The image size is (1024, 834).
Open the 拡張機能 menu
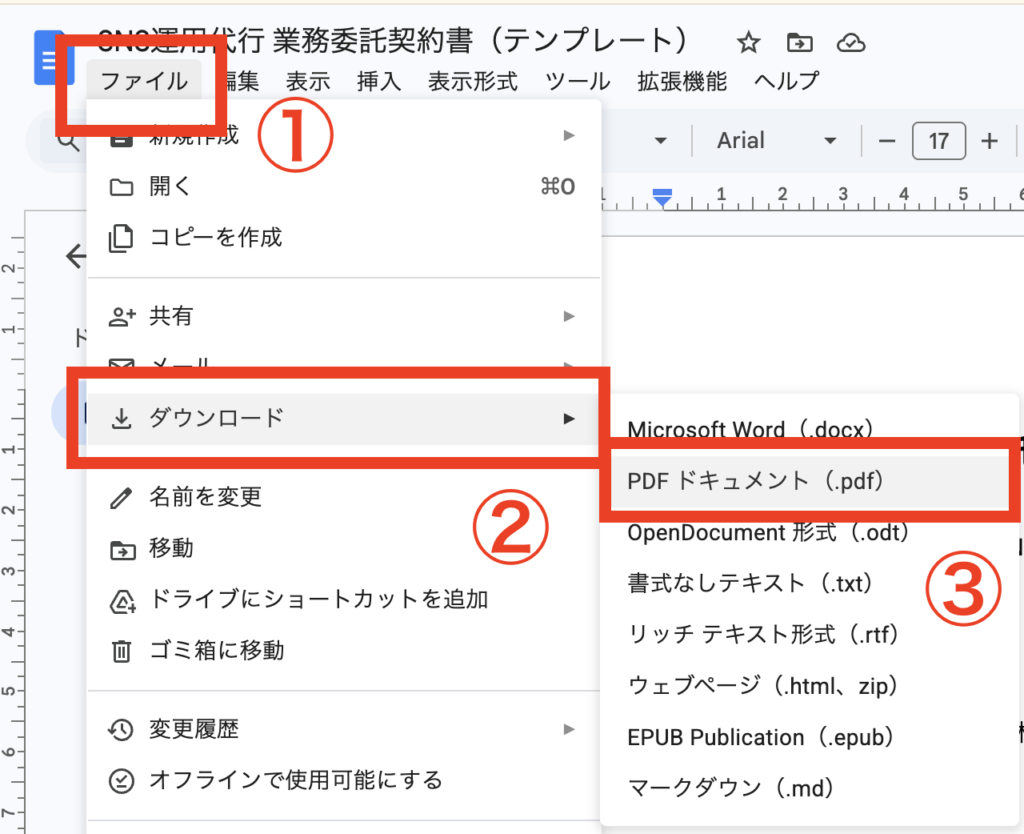tap(682, 81)
